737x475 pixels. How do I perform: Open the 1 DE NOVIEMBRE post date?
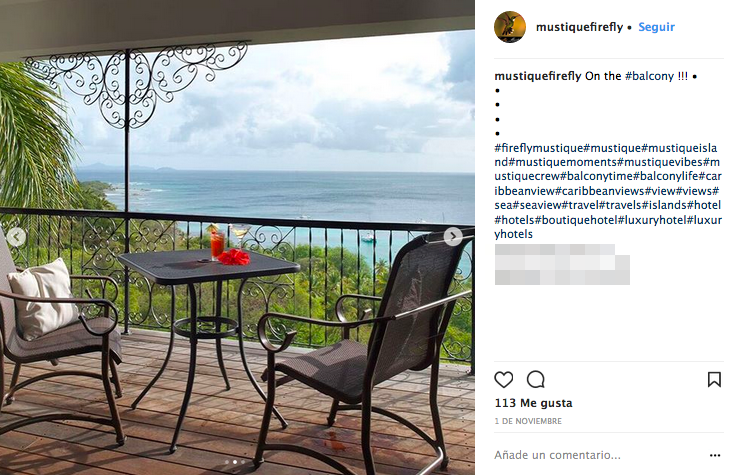[x=528, y=421]
